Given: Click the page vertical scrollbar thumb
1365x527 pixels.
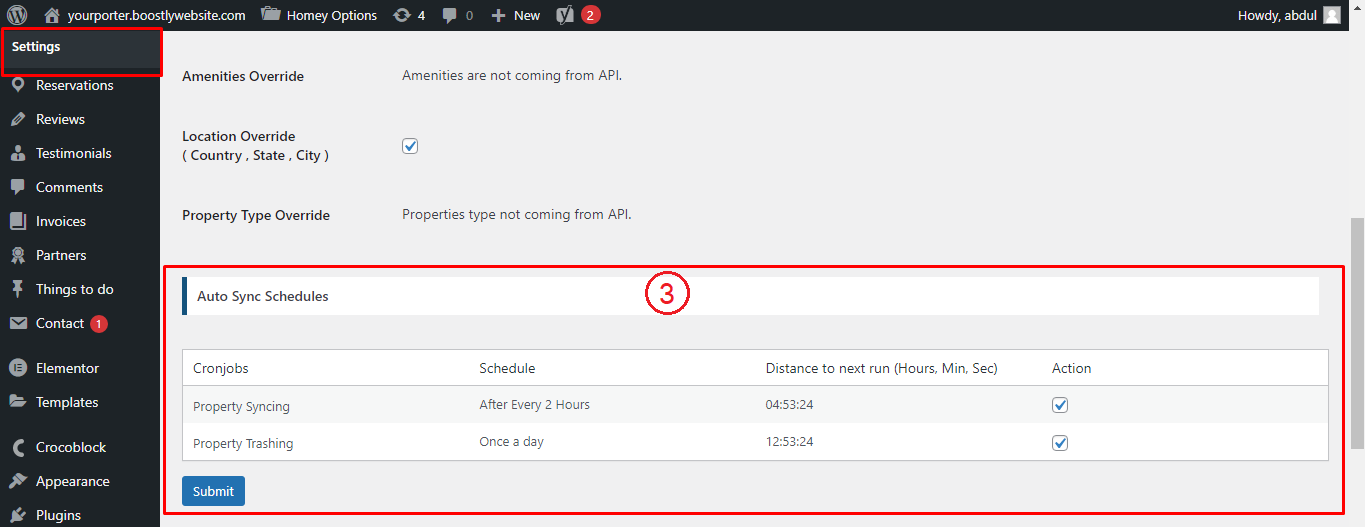Looking at the screenshot, I should [x=1357, y=332].
